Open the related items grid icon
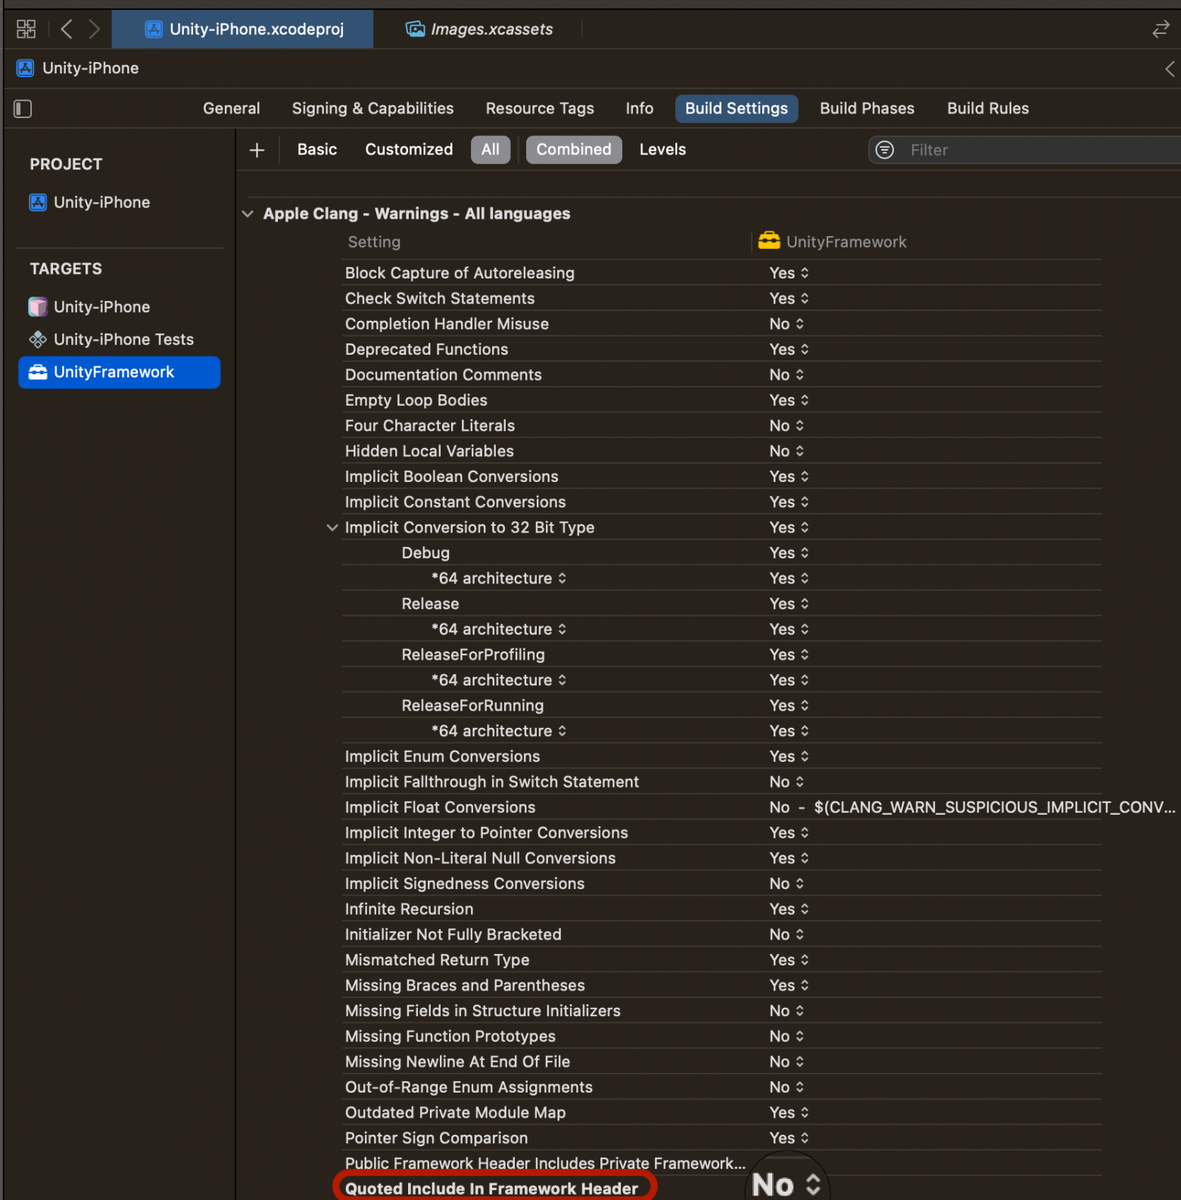The height and width of the screenshot is (1200, 1181). [x=26, y=29]
